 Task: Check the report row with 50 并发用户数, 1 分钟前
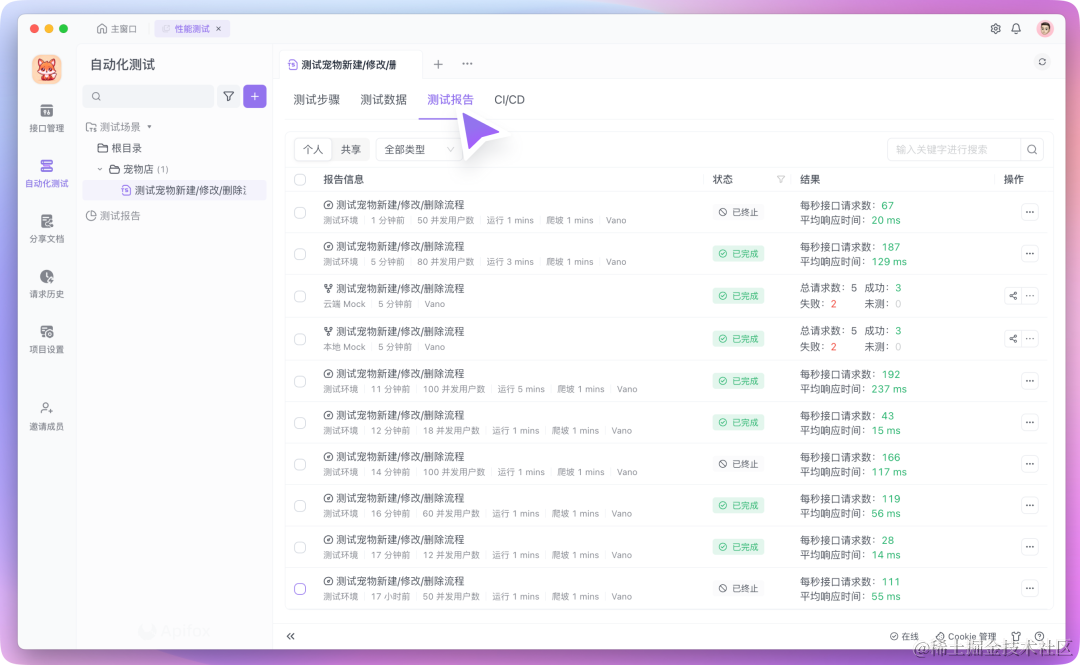tap(300, 212)
